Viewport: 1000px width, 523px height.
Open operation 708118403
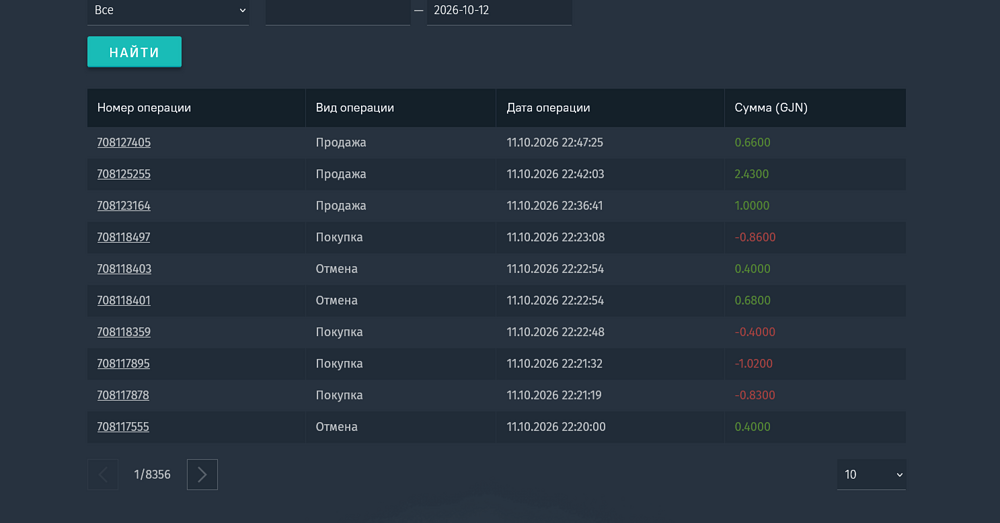124,269
